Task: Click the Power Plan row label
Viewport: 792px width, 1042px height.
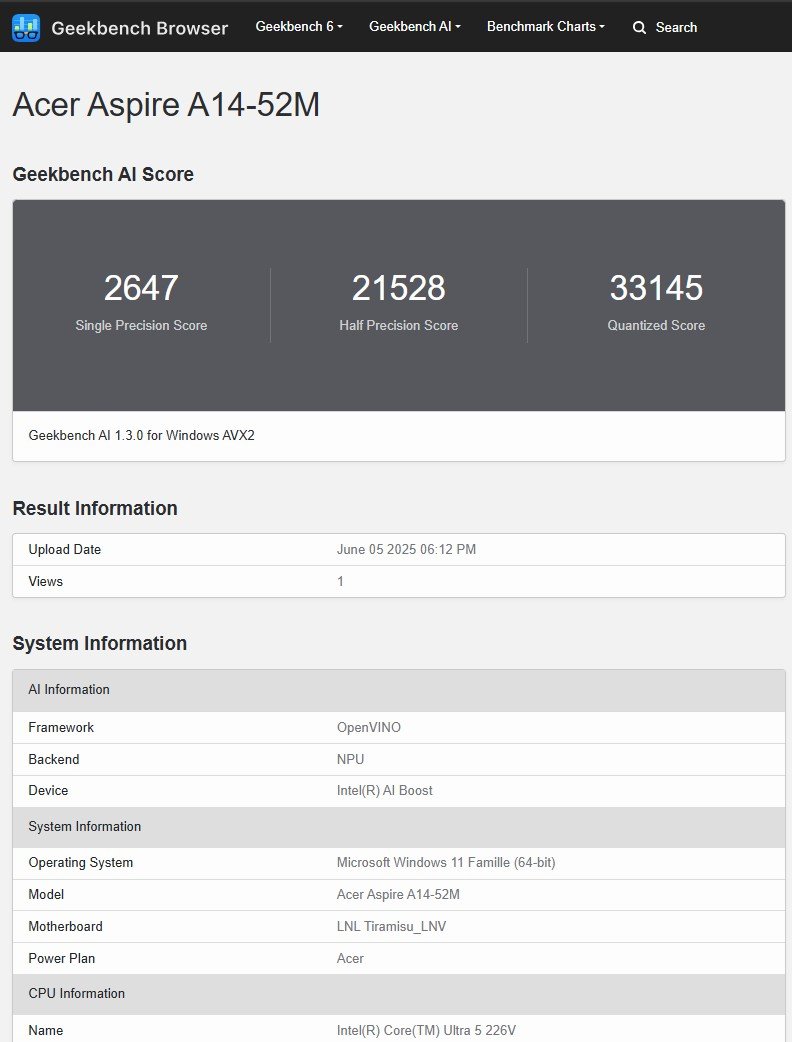Action: [x=61, y=958]
